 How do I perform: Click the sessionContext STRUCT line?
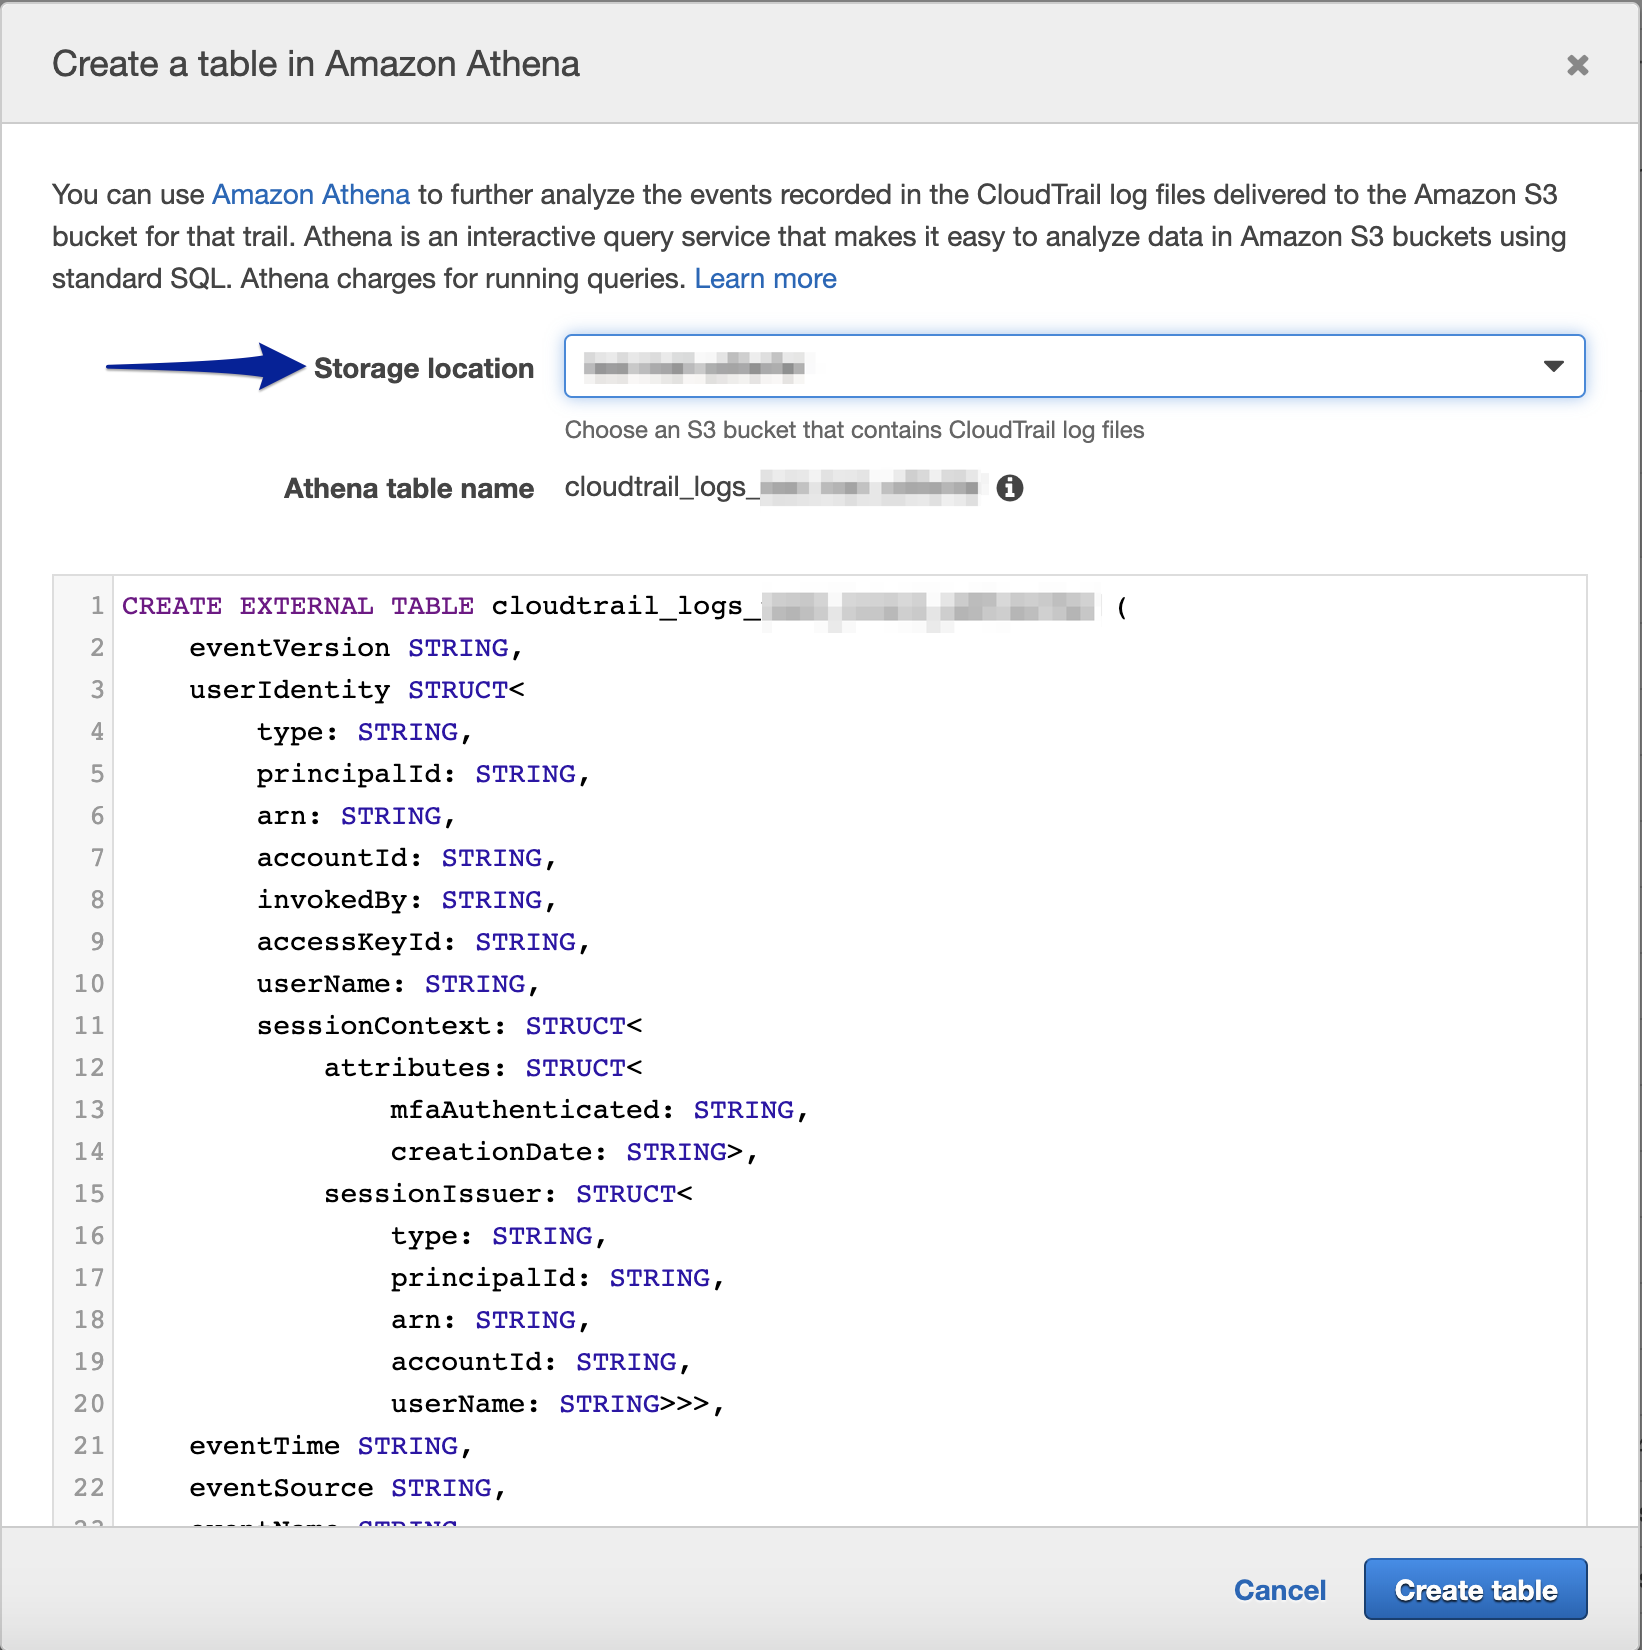tap(449, 1026)
